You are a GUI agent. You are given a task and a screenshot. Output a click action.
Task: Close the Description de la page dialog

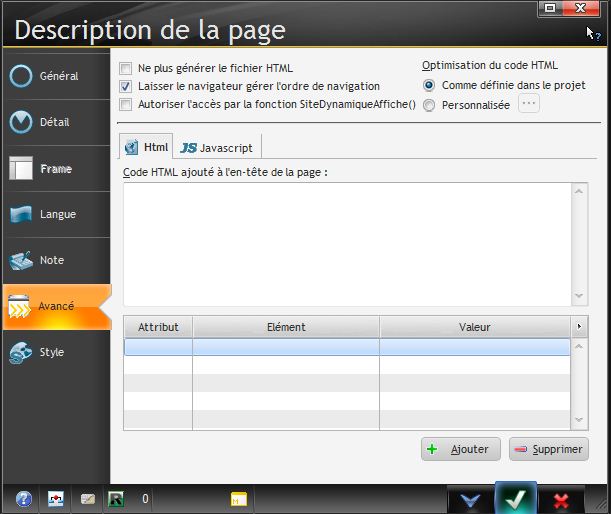581,8
